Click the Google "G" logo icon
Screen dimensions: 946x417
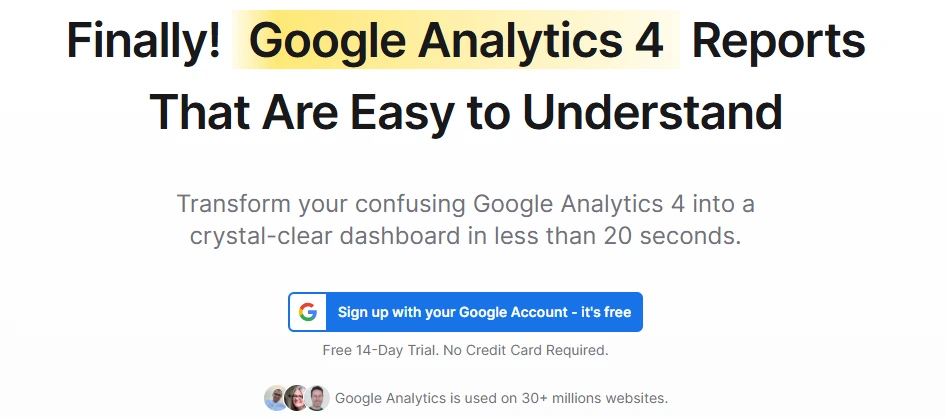[308, 312]
